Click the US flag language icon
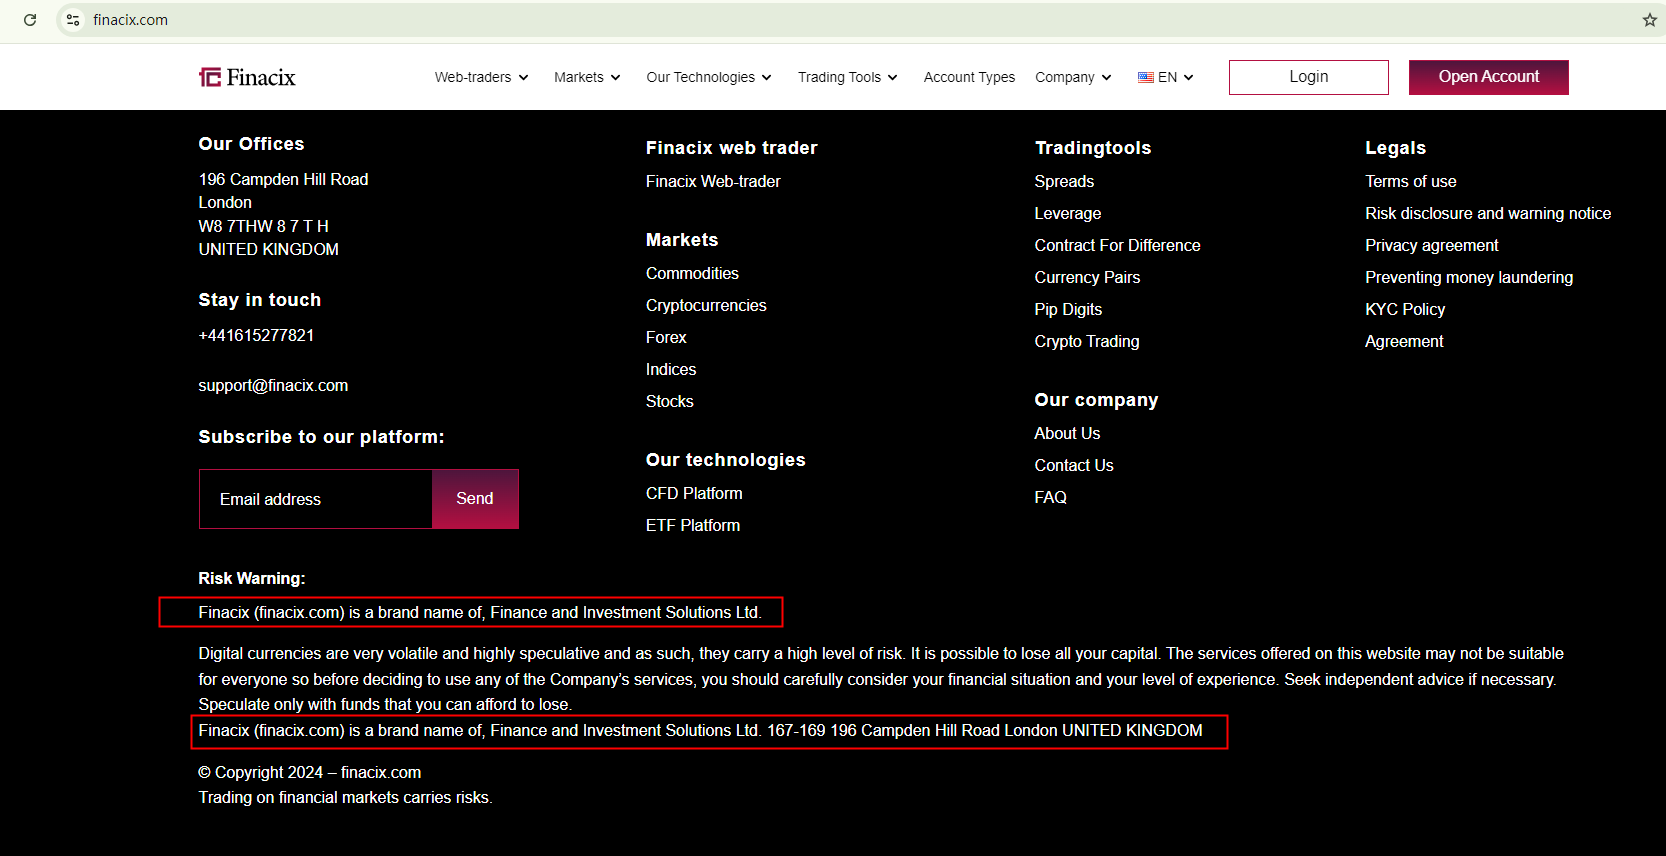The image size is (1666, 856). click(x=1145, y=78)
